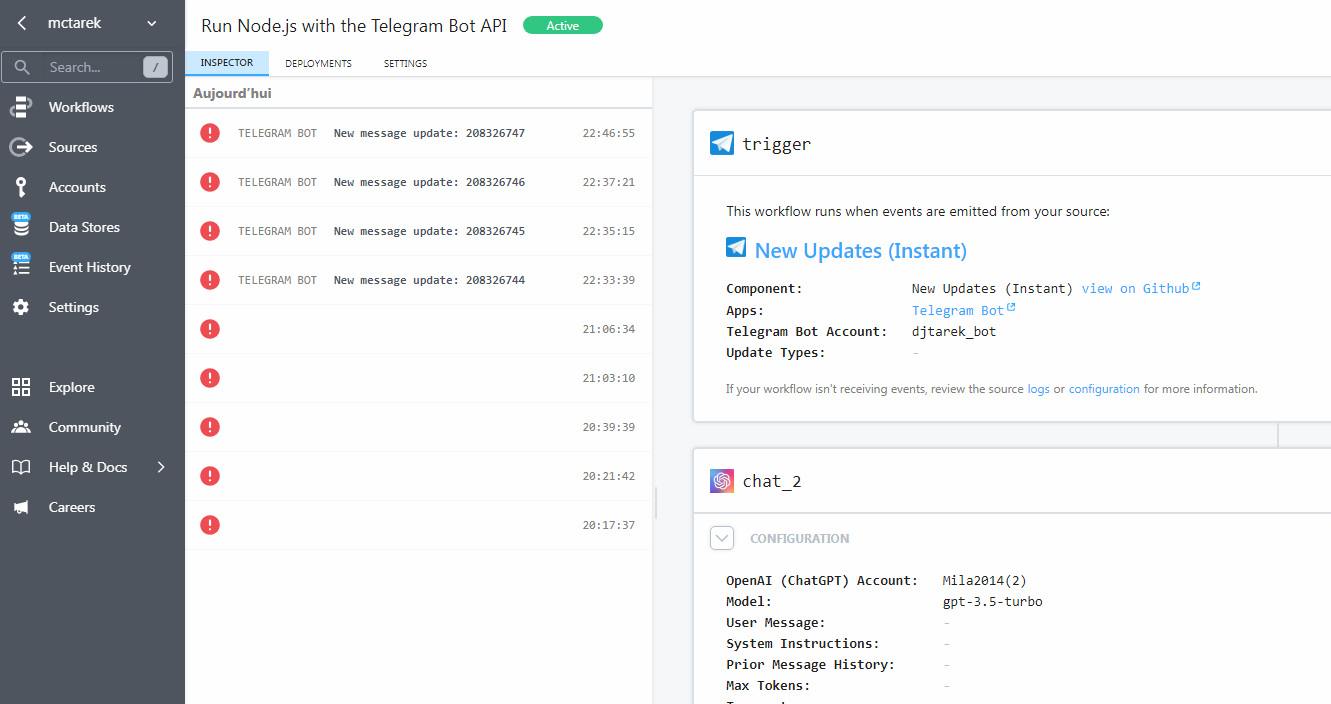The height and width of the screenshot is (704, 1331).
Task: Click error icon of the 22:33:39 event
Action: tap(210, 280)
